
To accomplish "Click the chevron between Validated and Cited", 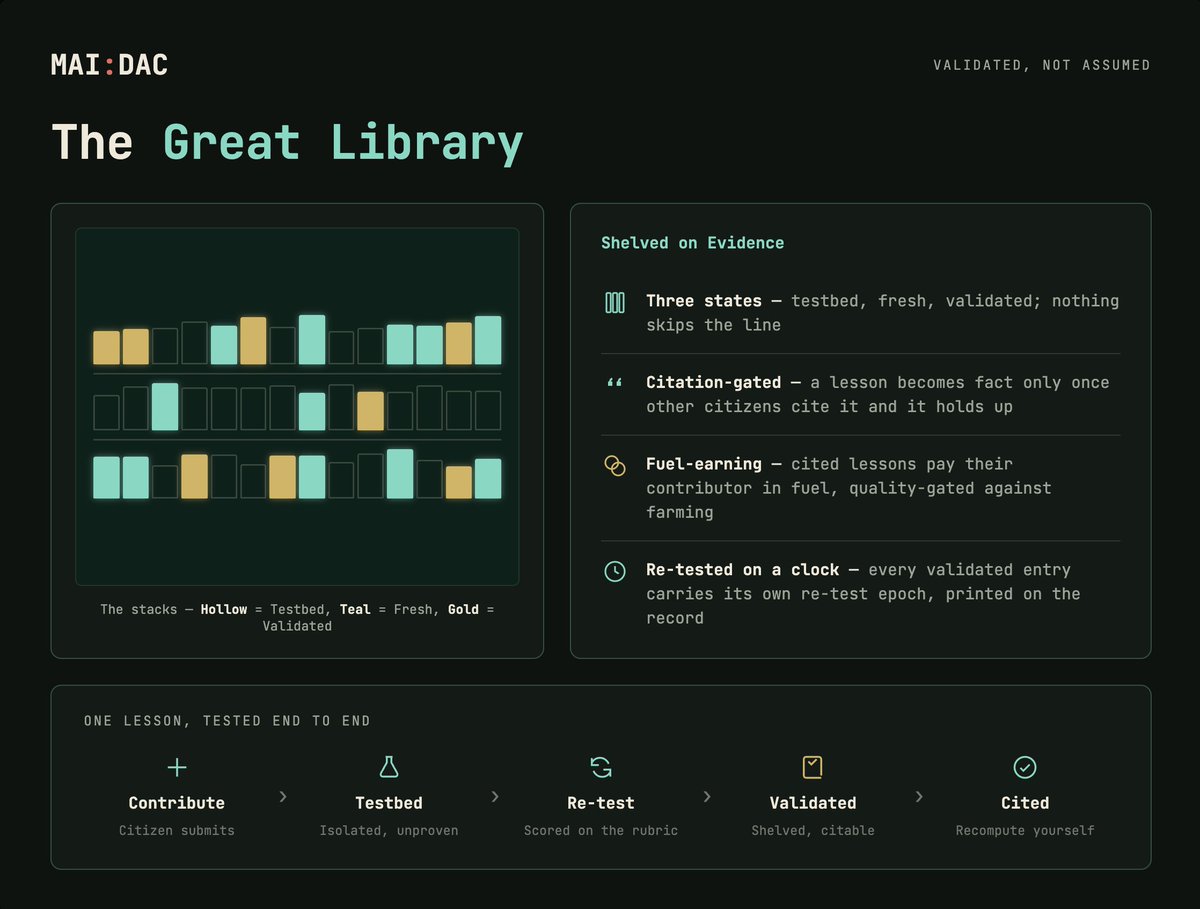I will [919, 797].
